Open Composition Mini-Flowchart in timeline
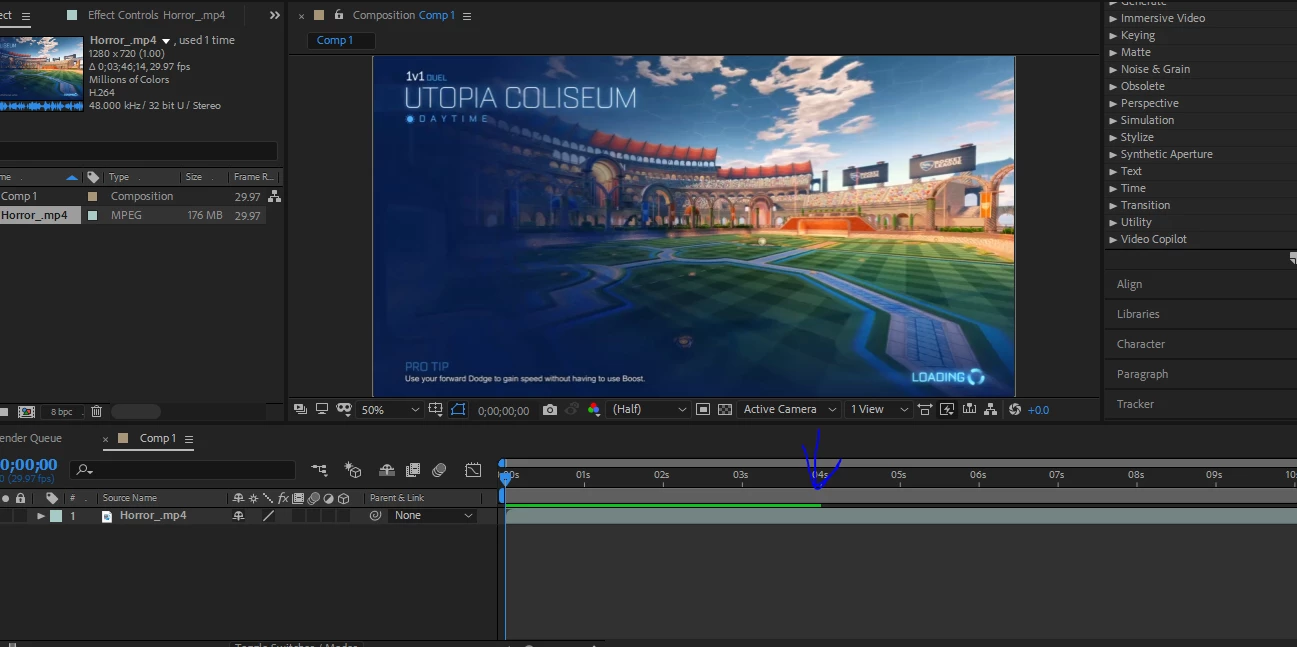Image resolution: width=1297 pixels, height=647 pixels. click(319, 469)
